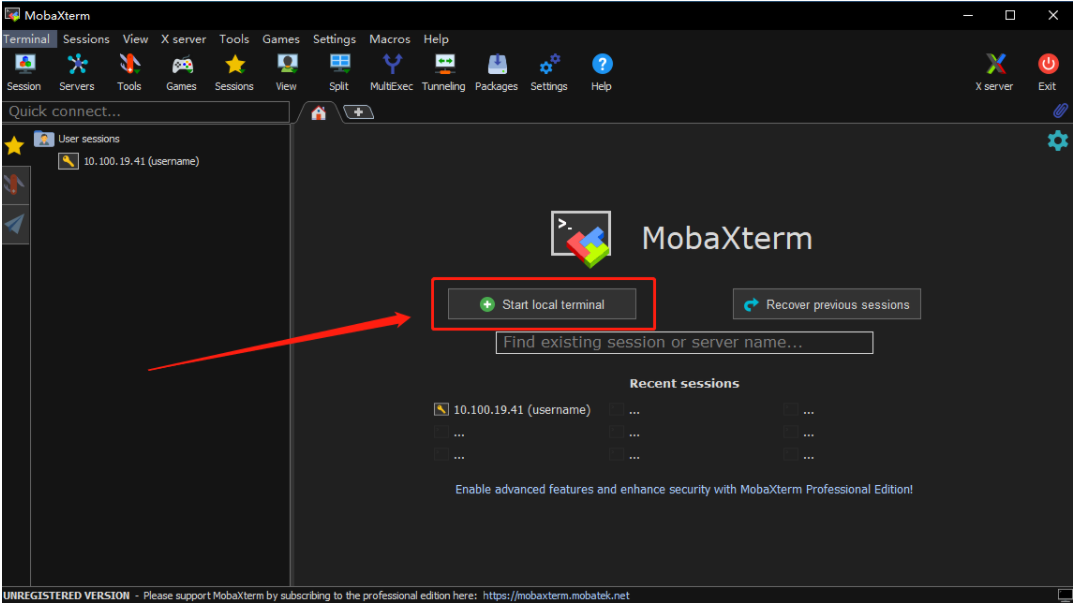The image size is (1076, 603).
Task: Open the Packages toolbar icon
Action: [x=496, y=72]
